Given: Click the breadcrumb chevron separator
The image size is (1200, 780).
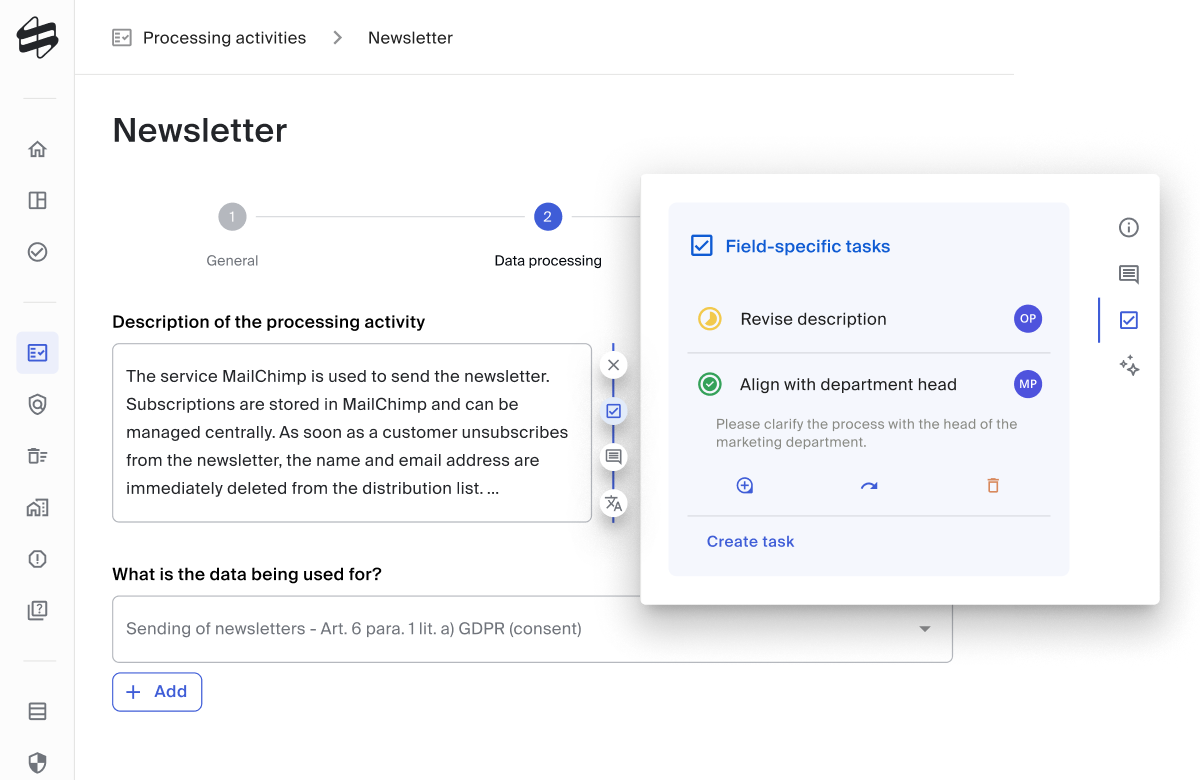Looking at the screenshot, I should [337, 38].
